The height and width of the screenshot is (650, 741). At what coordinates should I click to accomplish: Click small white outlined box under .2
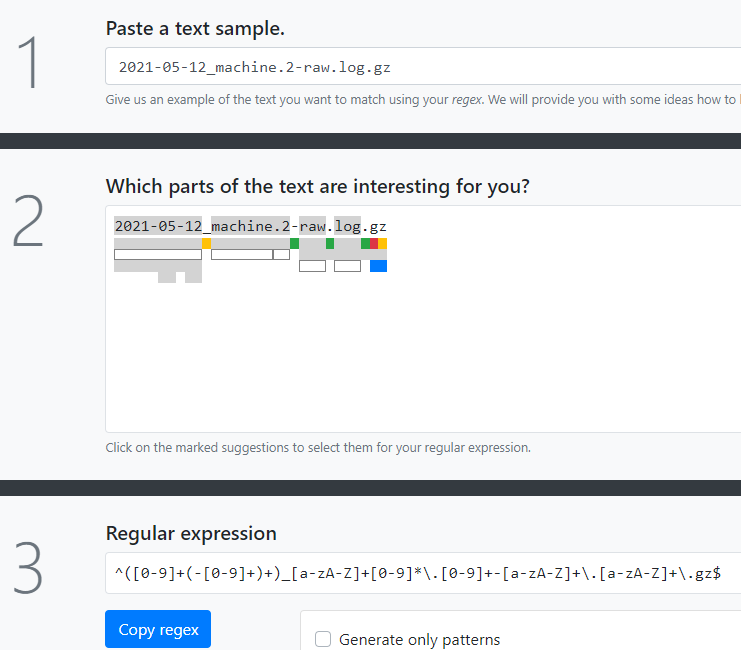tap(281, 254)
